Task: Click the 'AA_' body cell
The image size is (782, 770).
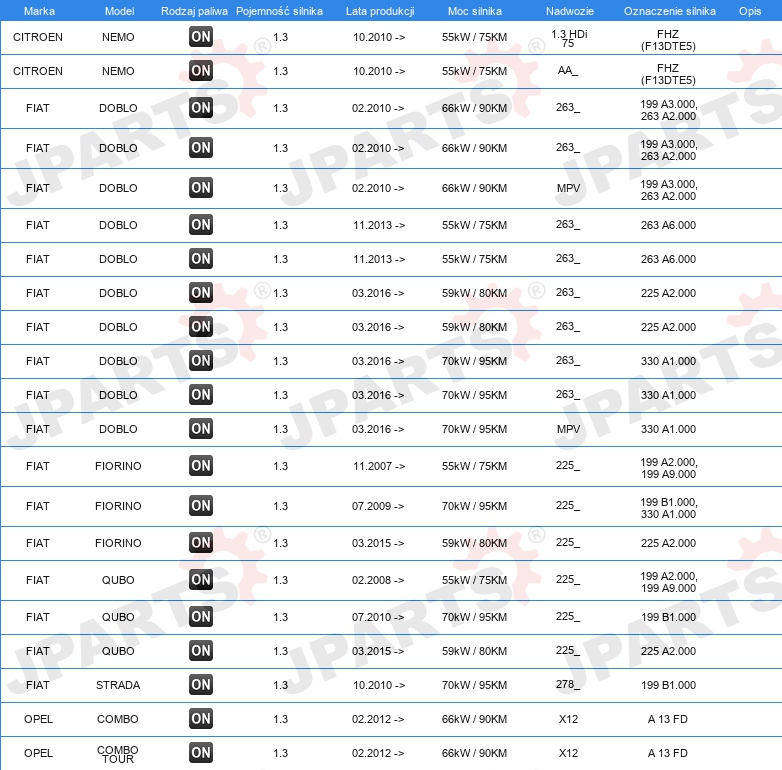Action: point(568,70)
